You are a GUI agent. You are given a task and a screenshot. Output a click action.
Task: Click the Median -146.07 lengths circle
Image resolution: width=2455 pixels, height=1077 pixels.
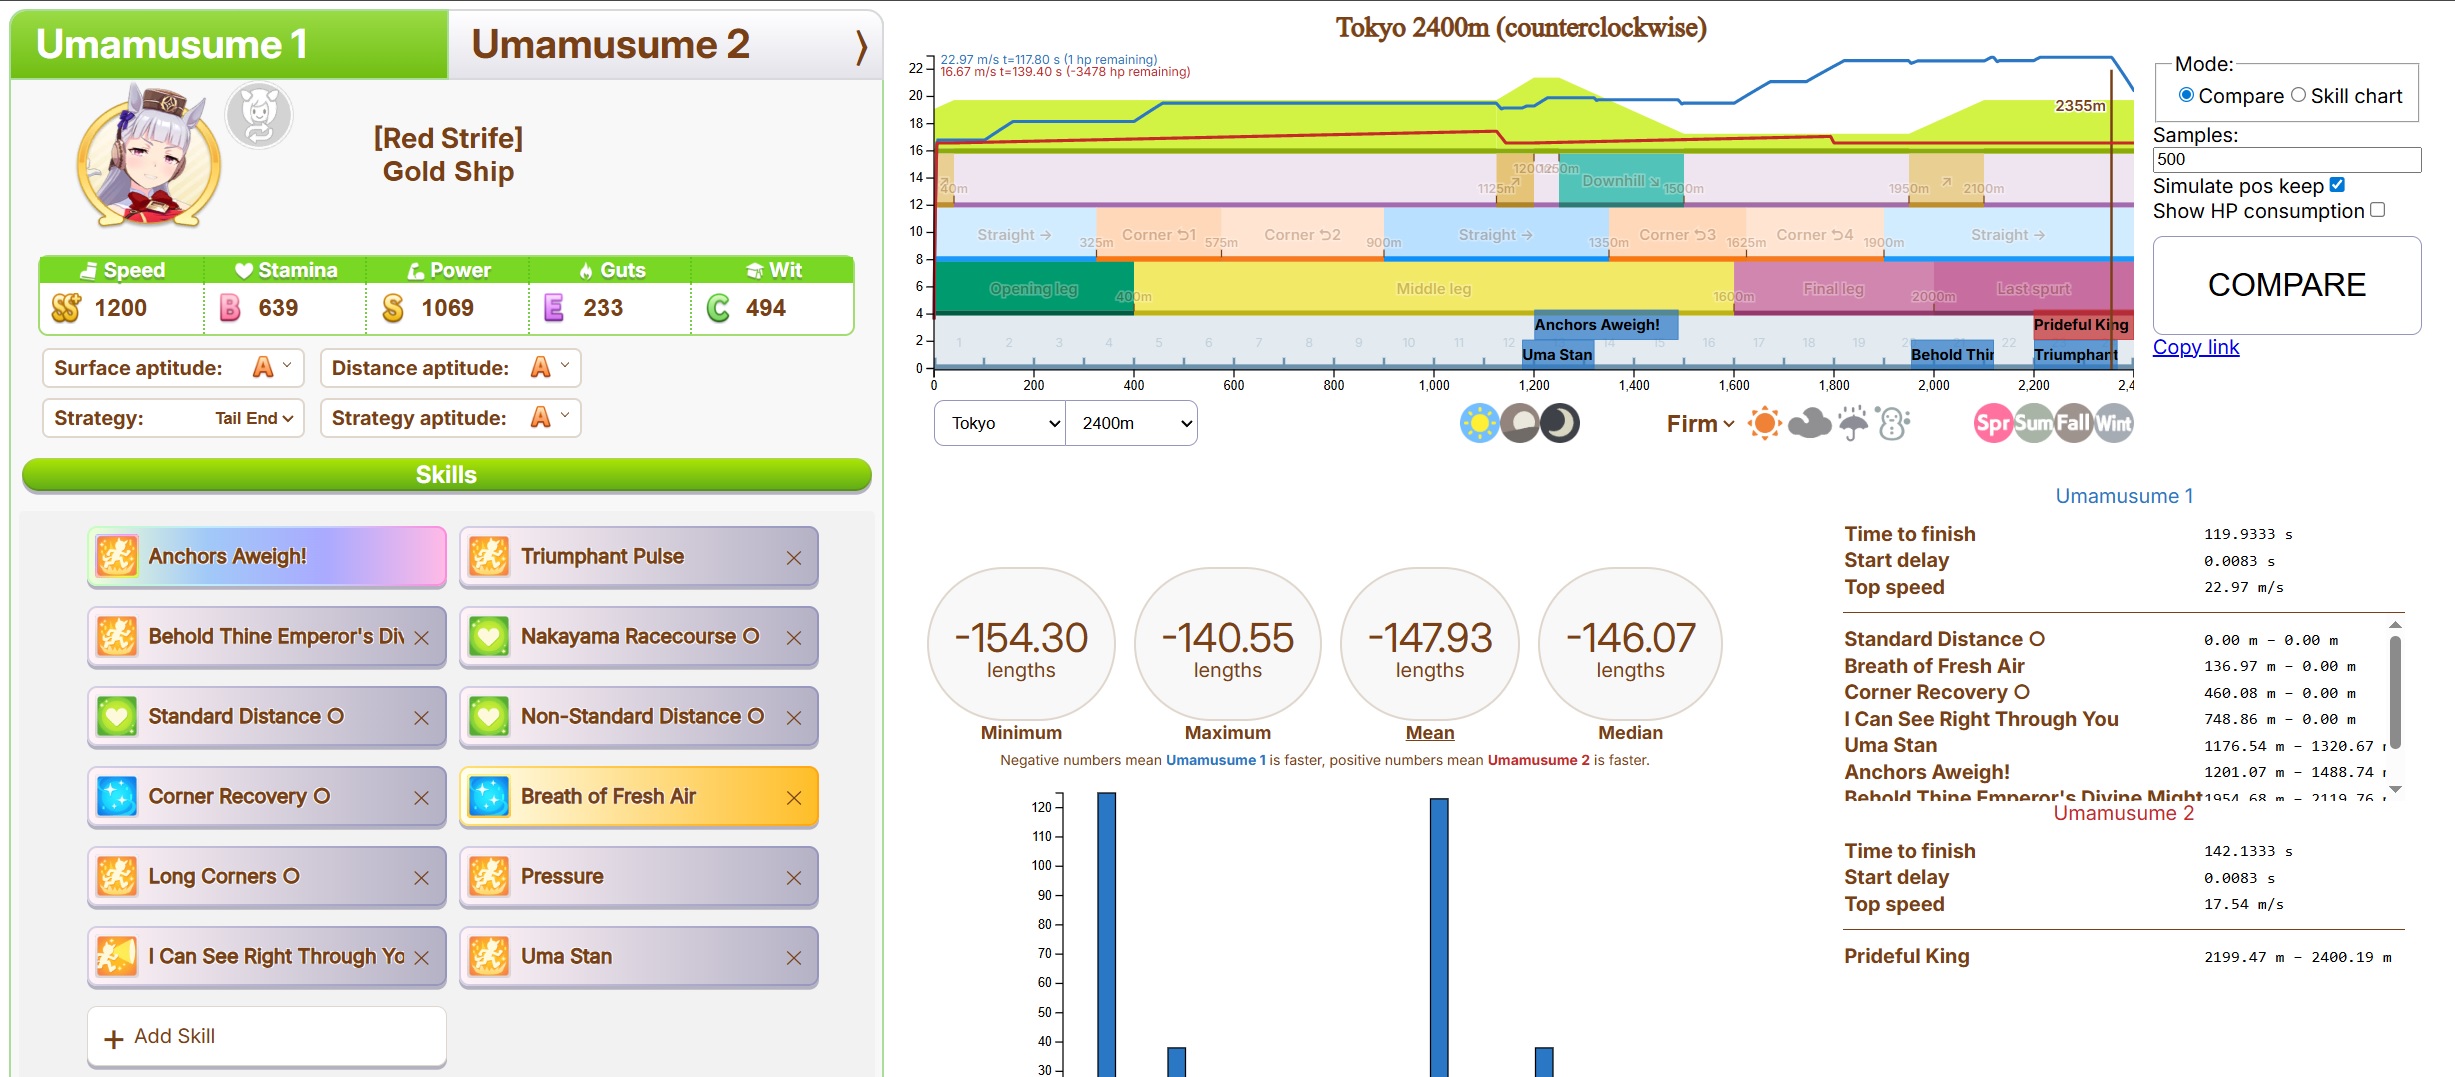(x=1630, y=645)
